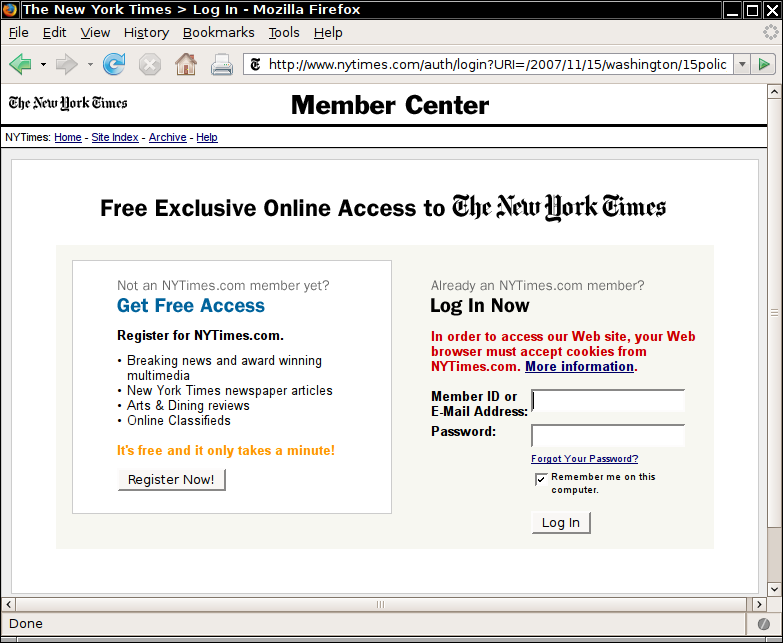
Task: Click The New York Times header logo
Action: [68, 103]
